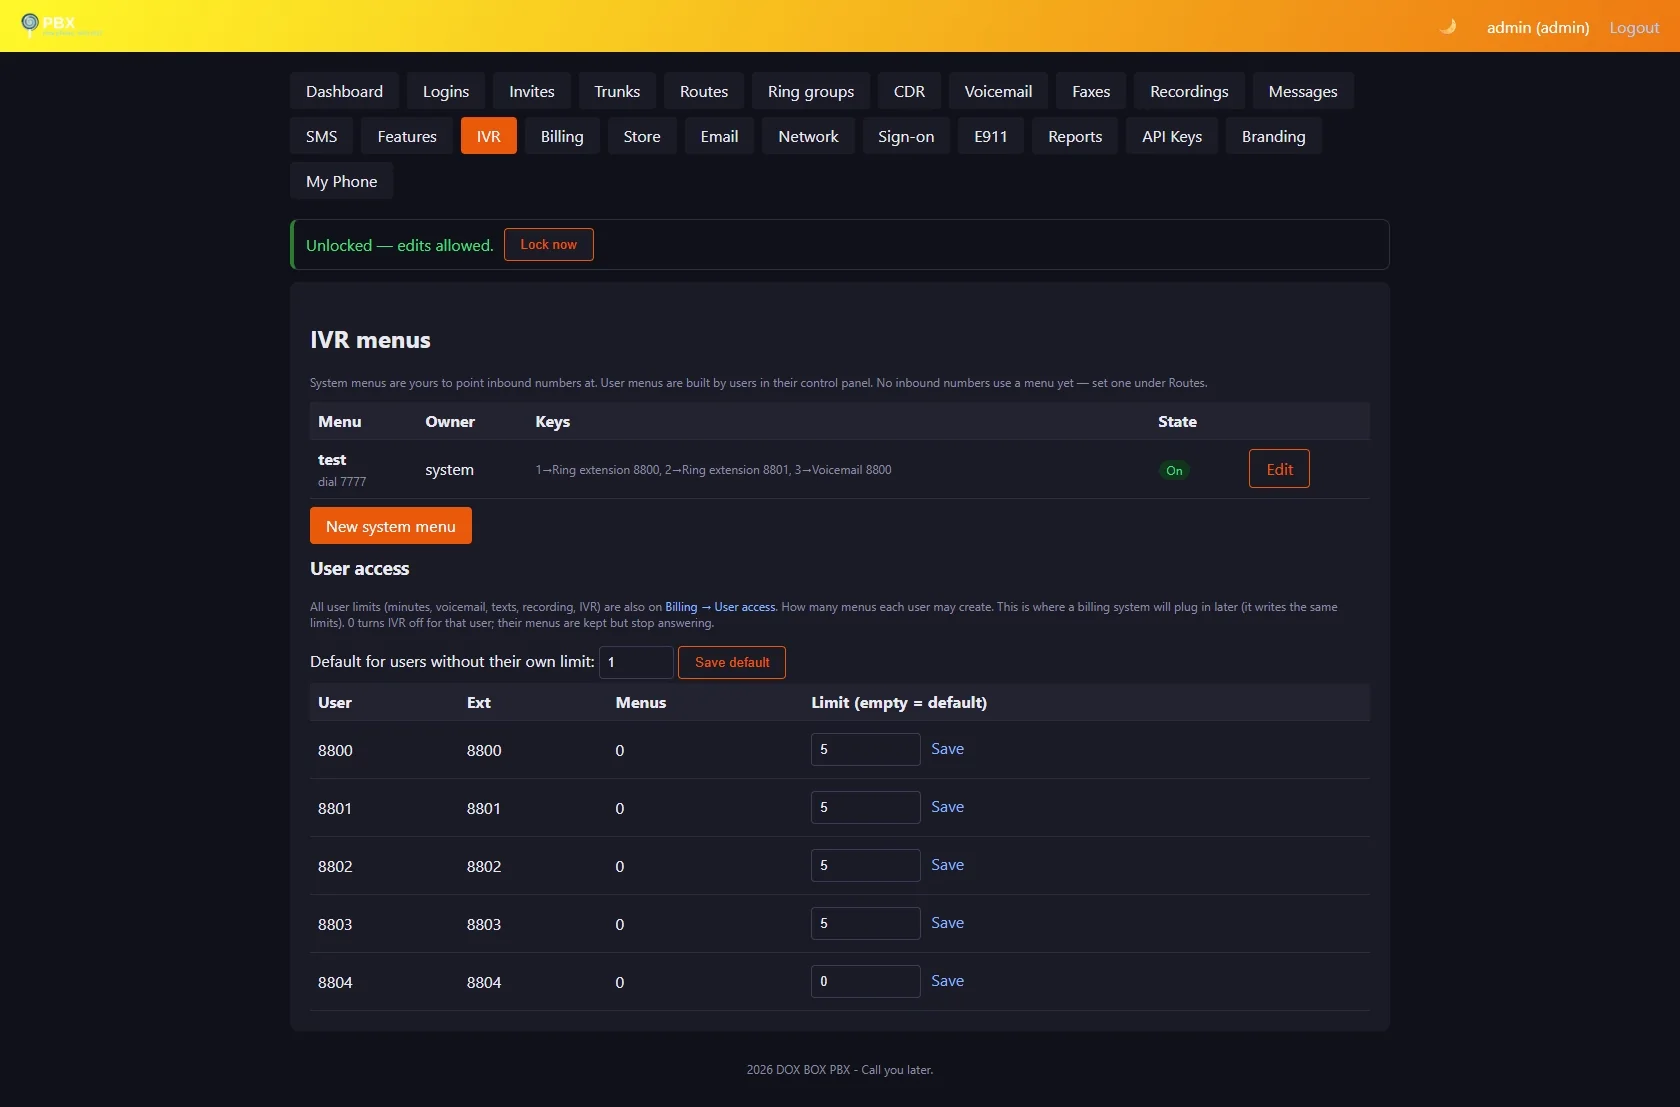Switch to the Recordings tab

click(x=1189, y=91)
